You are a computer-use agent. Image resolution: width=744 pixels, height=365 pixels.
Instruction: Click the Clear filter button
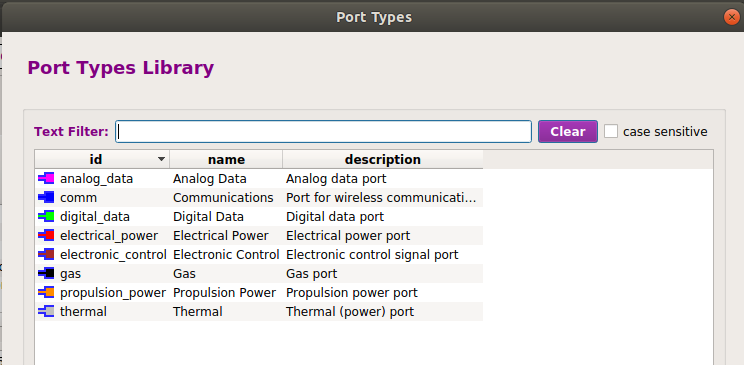(x=567, y=131)
